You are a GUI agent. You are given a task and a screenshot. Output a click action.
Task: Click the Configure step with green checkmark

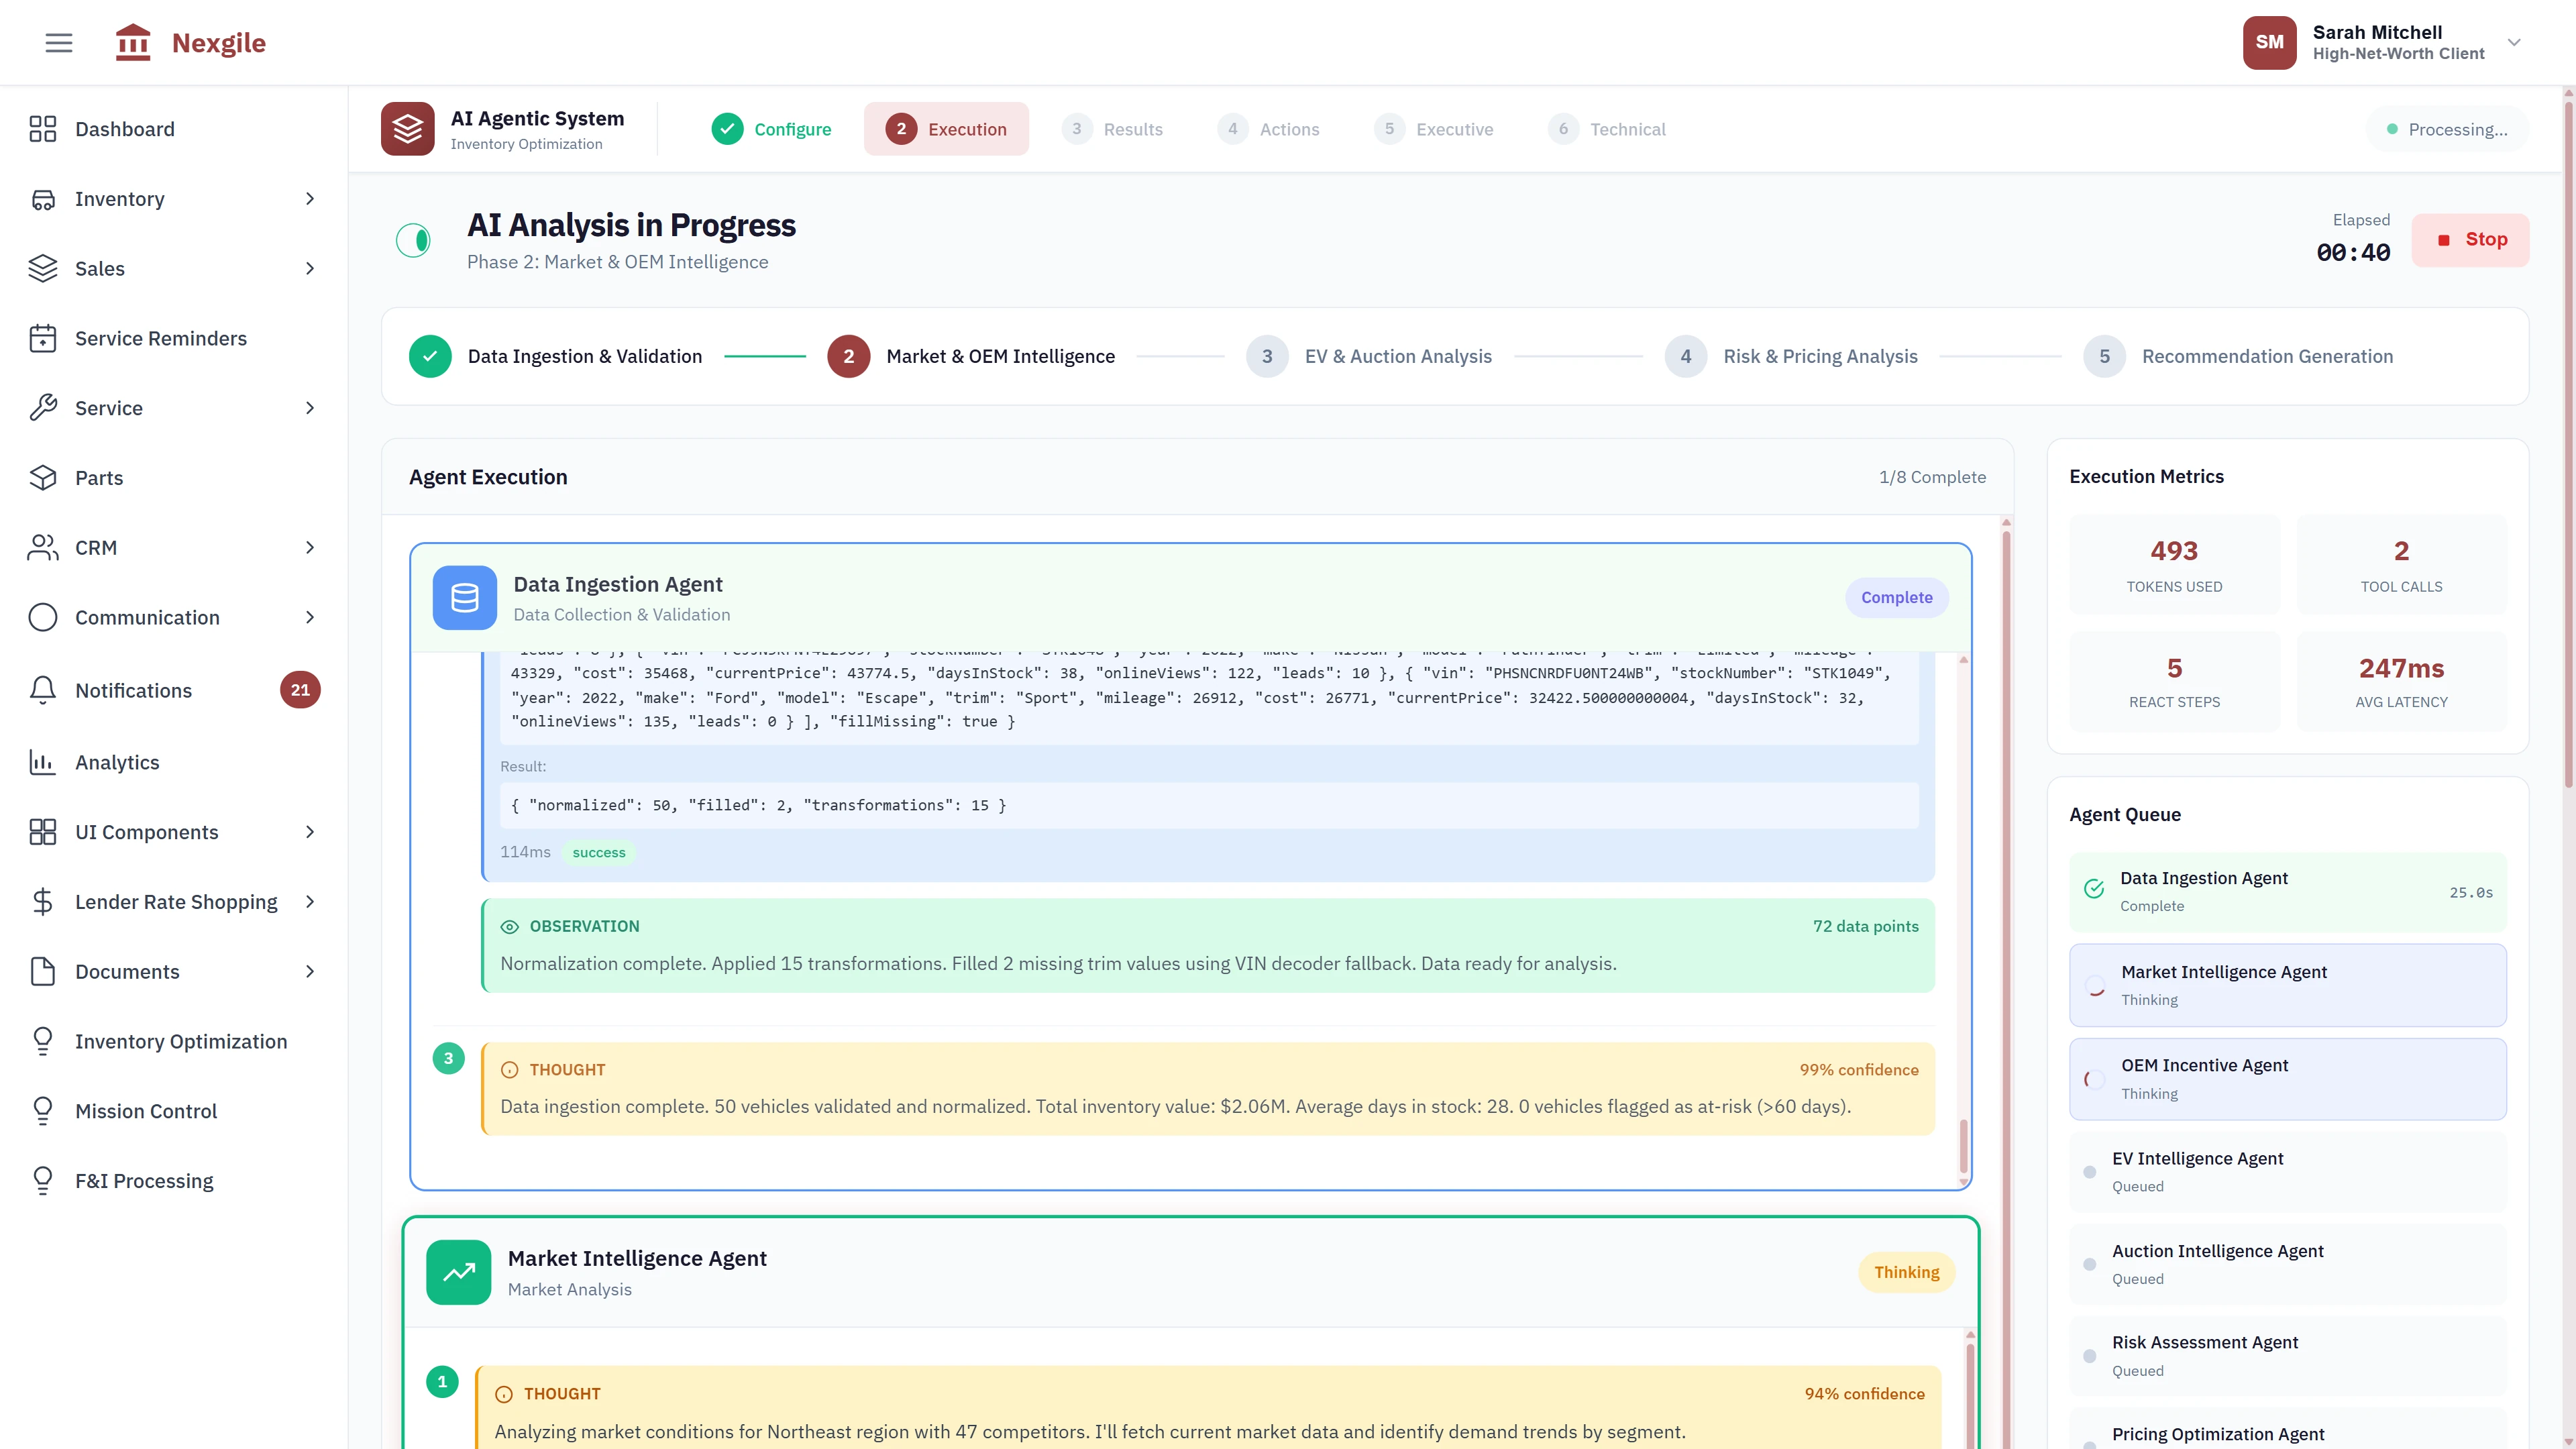tap(771, 128)
